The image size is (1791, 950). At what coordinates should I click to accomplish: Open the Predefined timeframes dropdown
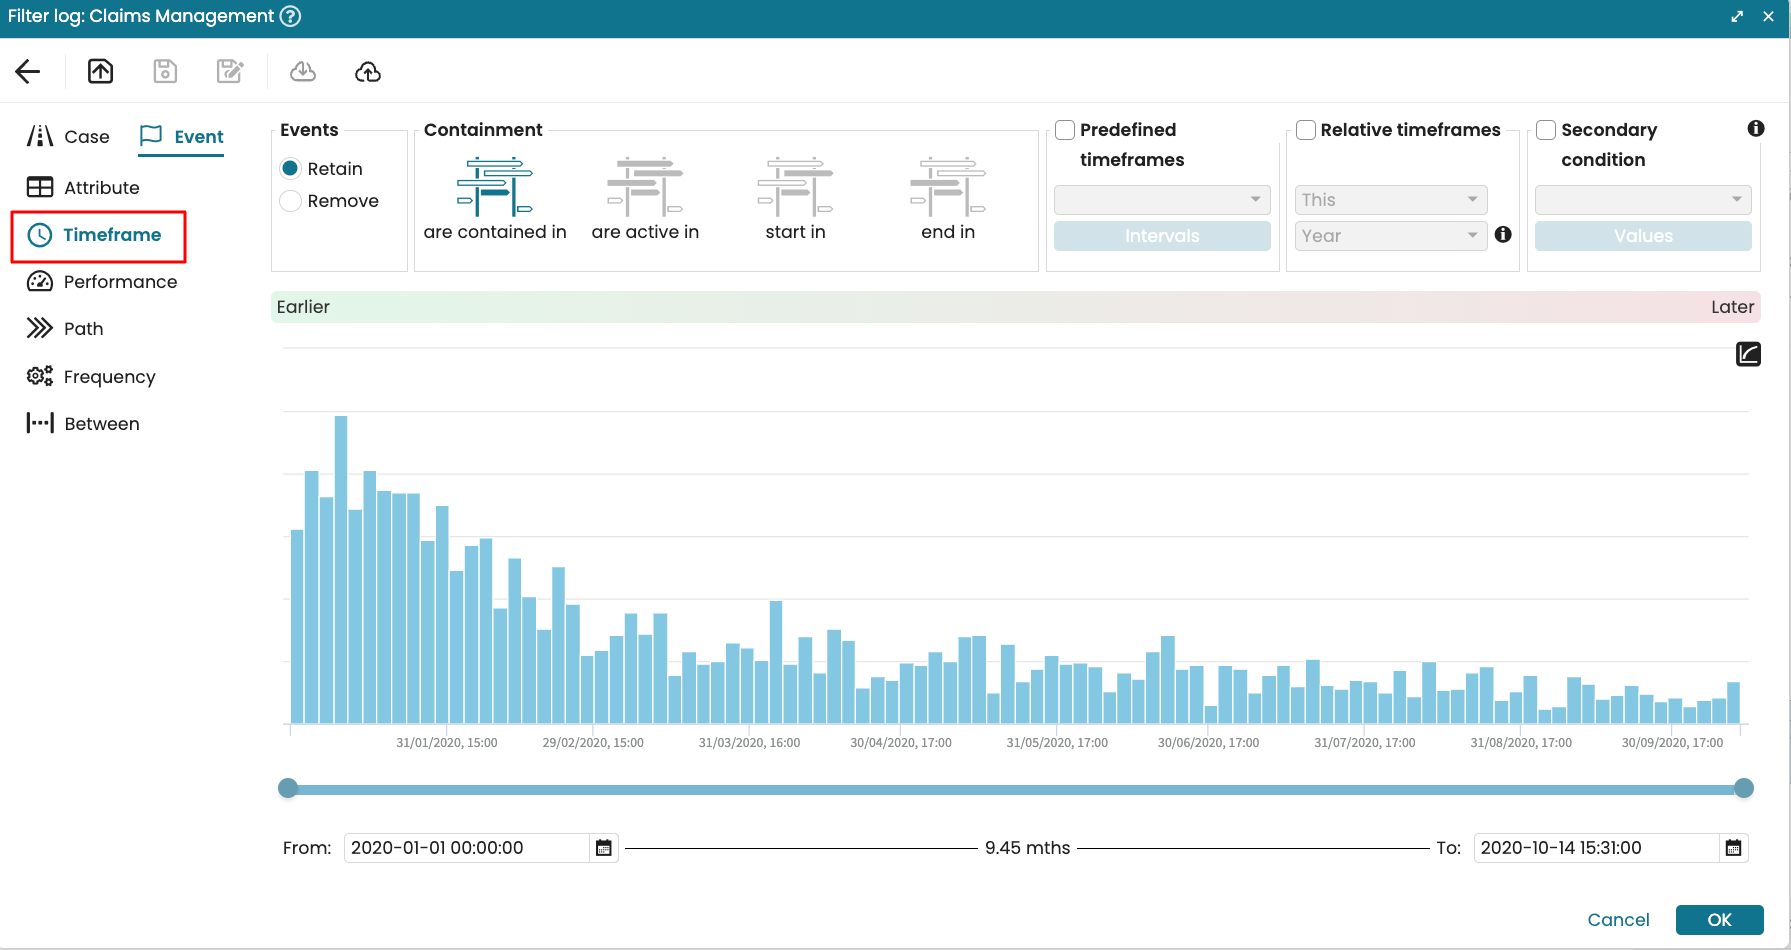click(x=1161, y=200)
